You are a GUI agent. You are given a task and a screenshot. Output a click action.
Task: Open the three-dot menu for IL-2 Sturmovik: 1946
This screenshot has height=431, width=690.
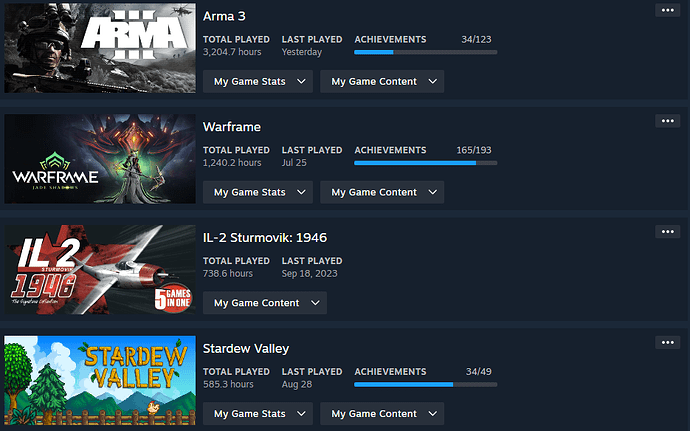pos(668,232)
